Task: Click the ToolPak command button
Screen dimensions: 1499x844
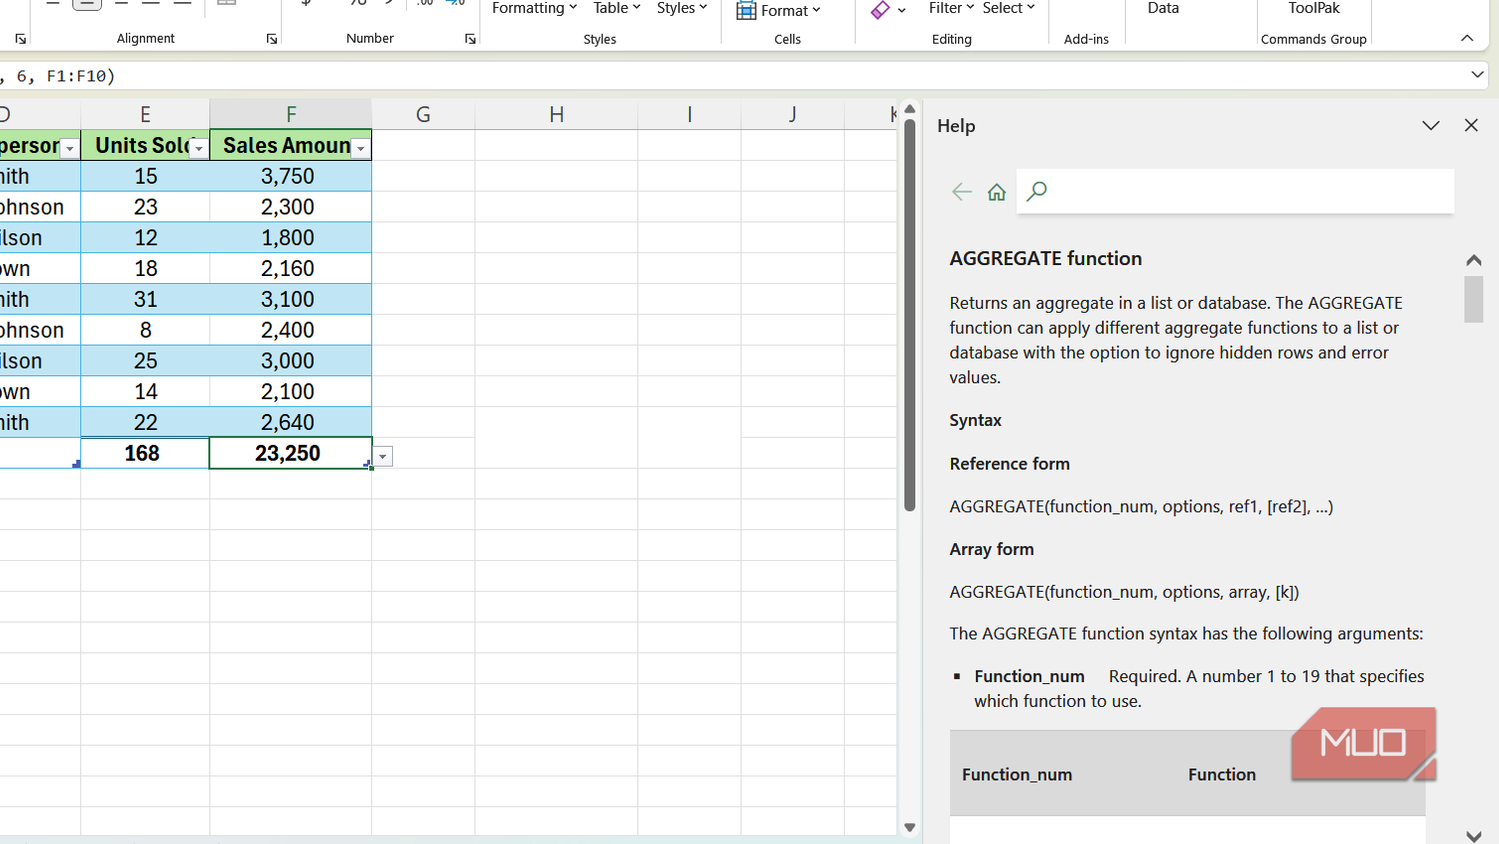Action: [x=1314, y=10]
